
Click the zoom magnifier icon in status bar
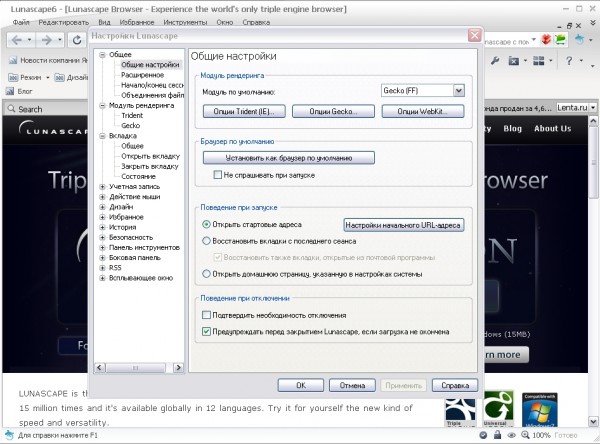coord(525,435)
